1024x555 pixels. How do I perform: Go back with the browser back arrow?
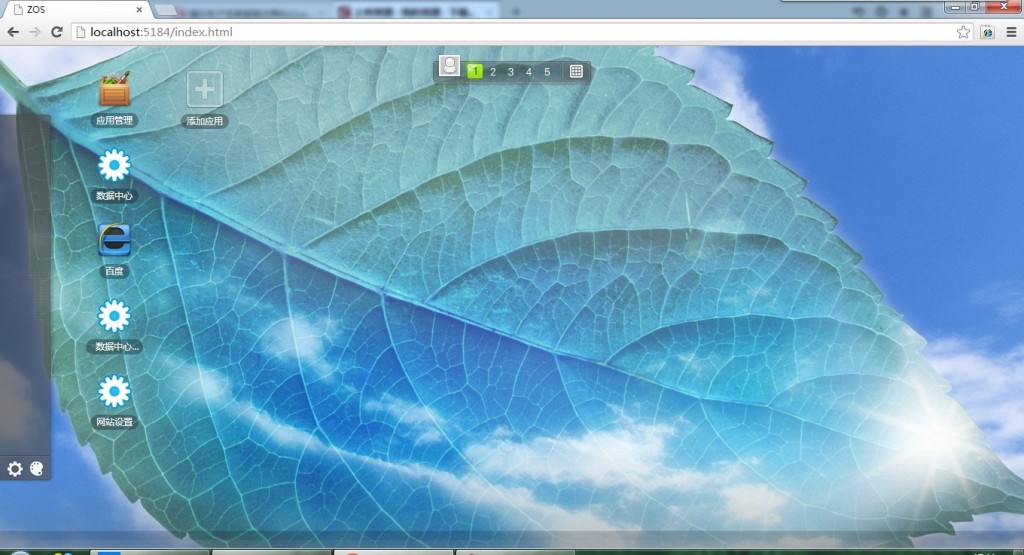pos(12,32)
